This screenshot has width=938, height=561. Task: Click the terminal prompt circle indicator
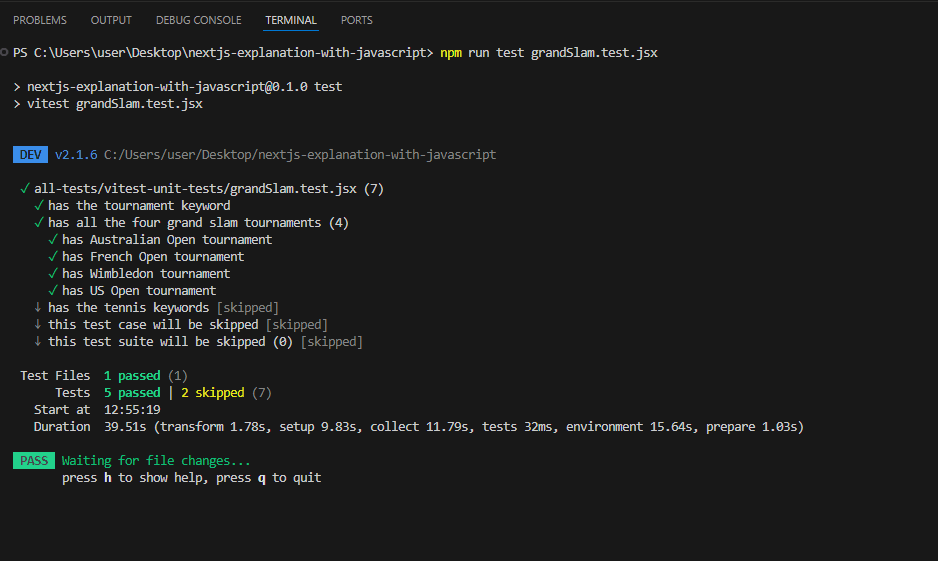(x=4, y=53)
